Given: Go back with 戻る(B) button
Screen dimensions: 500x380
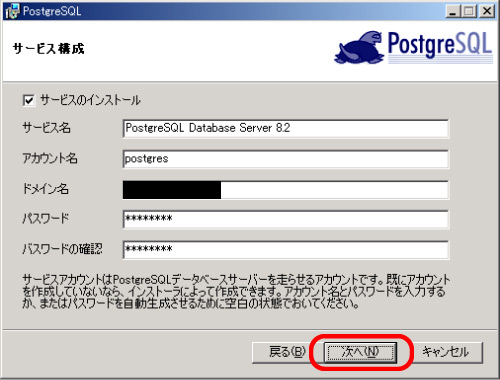Looking at the screenshot, I should point(281,352).
